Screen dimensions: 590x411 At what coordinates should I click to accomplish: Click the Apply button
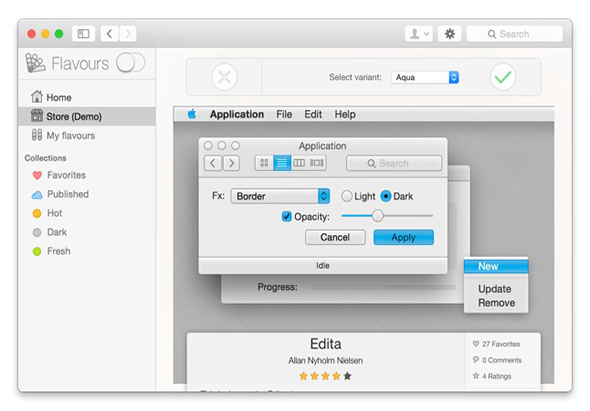pyautogui.click(x=403, y=237)
